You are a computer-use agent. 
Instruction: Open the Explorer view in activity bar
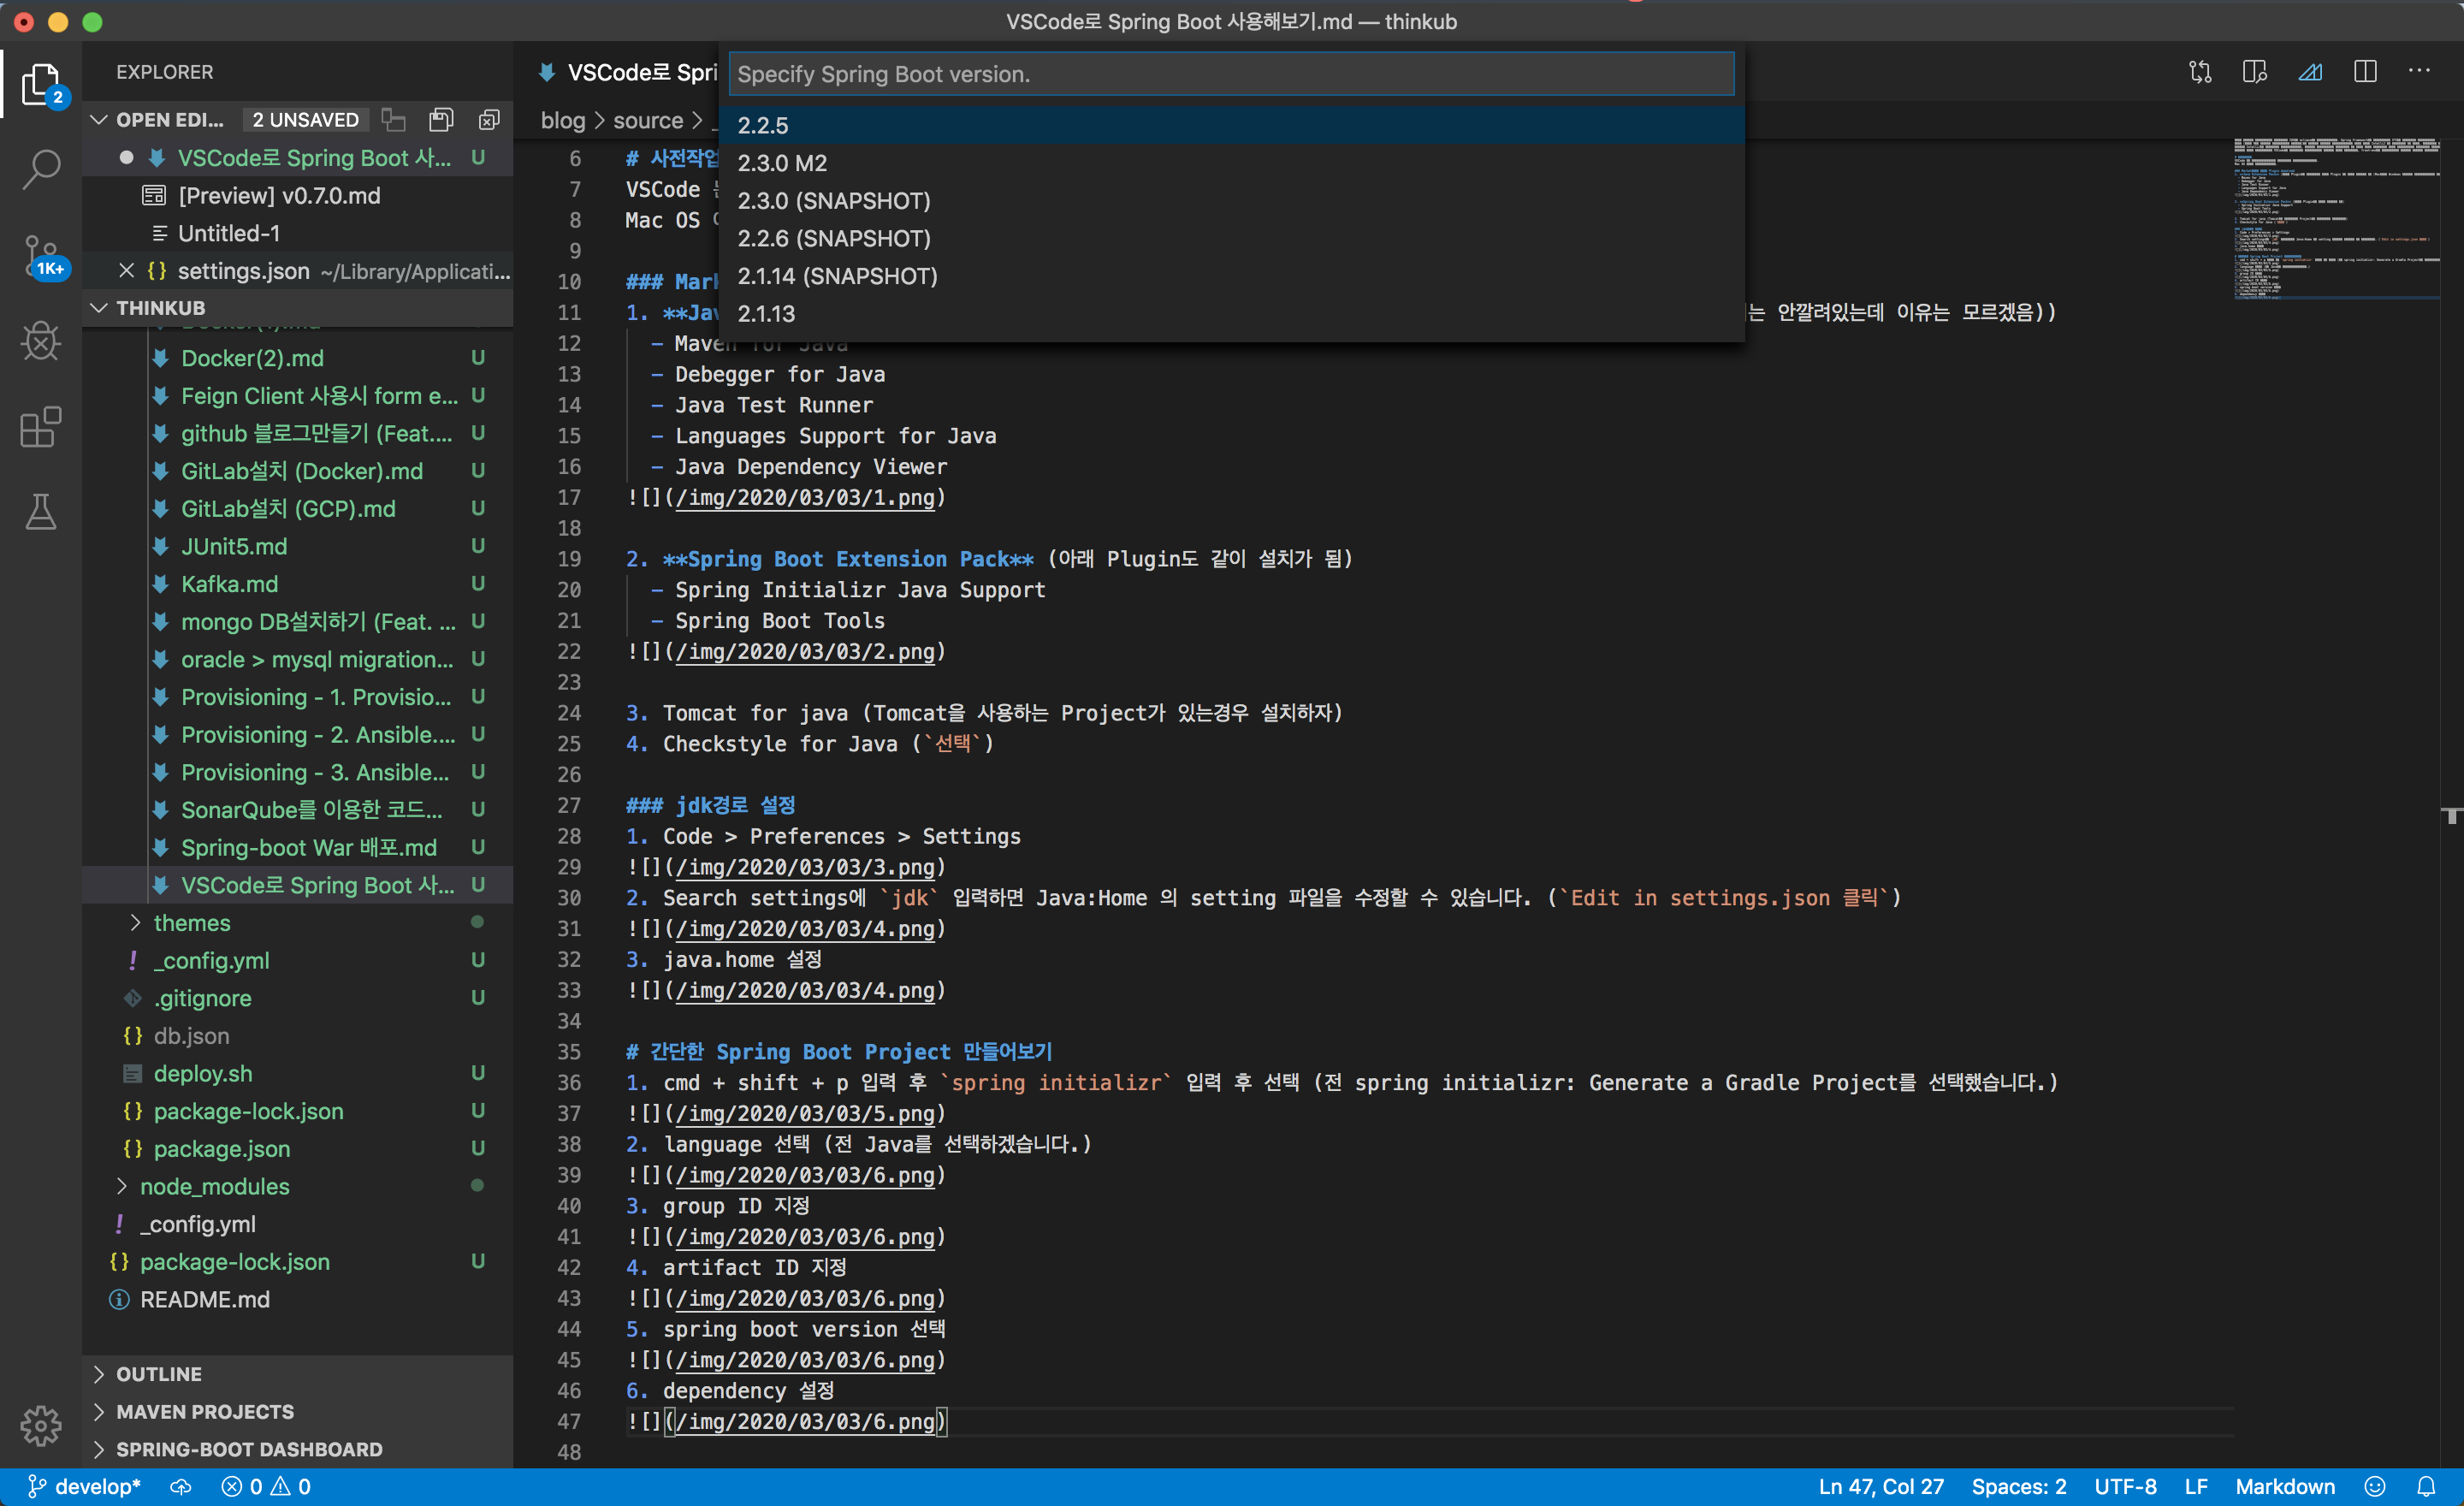pos(41,84)
